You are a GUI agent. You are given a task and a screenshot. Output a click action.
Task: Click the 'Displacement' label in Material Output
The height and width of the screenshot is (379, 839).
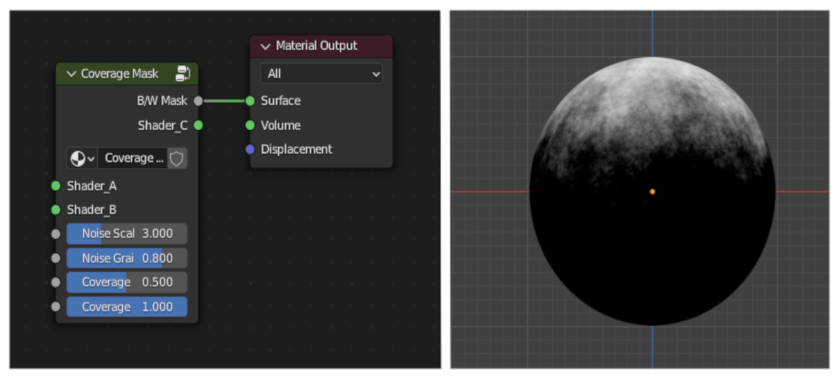click(296, 149)
